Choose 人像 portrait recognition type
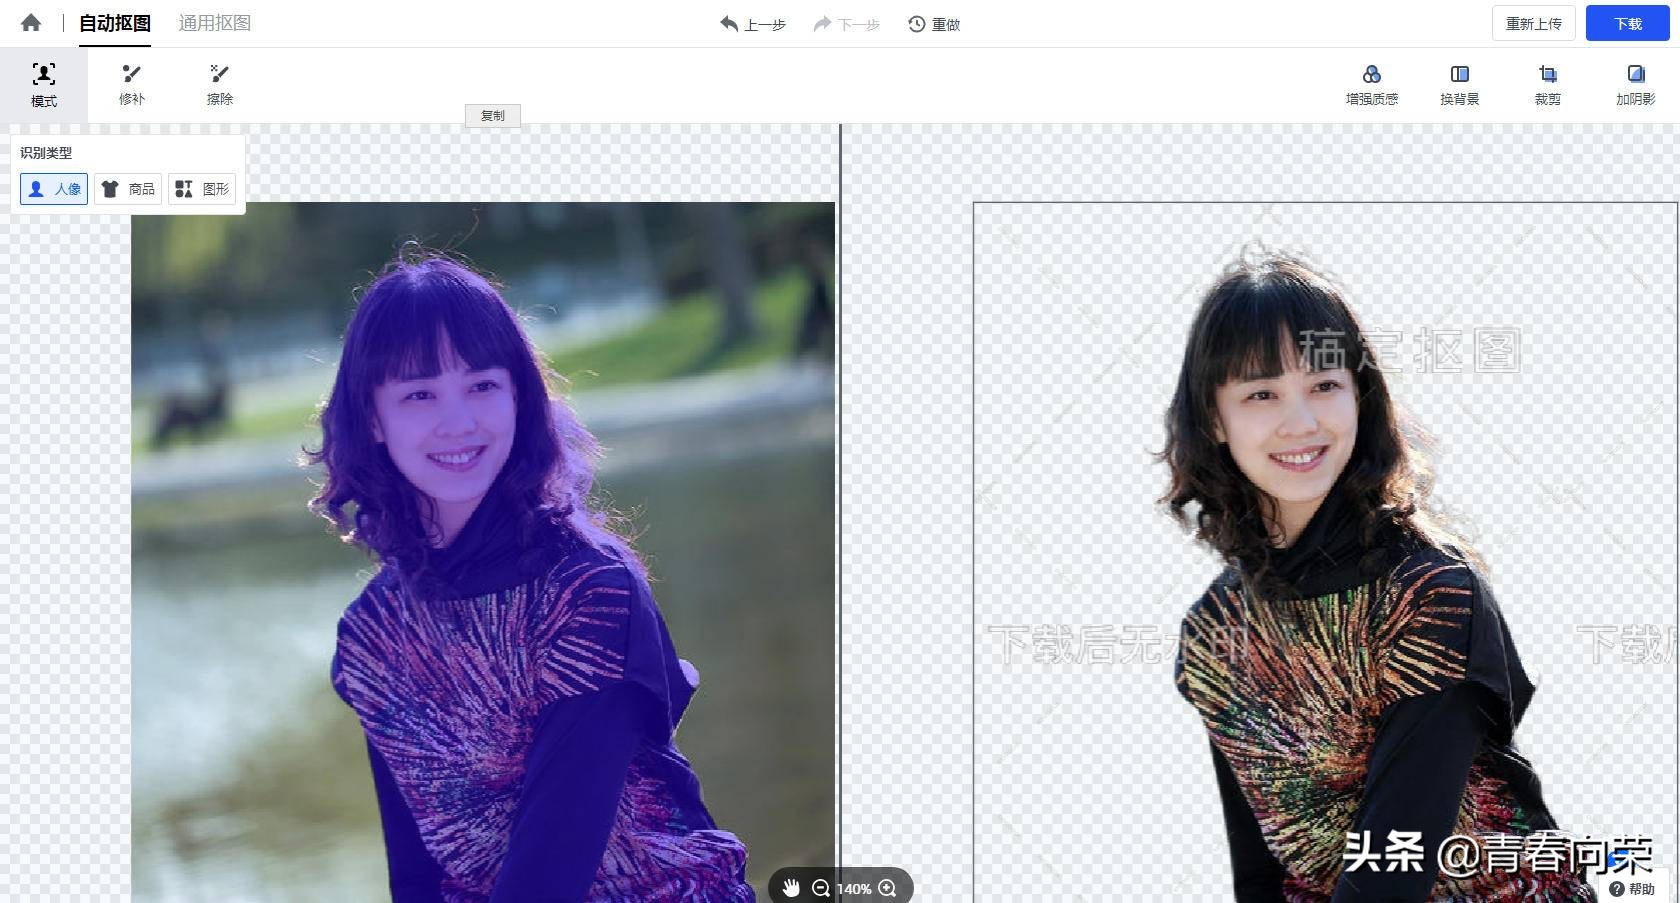Viewport: 1680px width, 903px height. 55,189
